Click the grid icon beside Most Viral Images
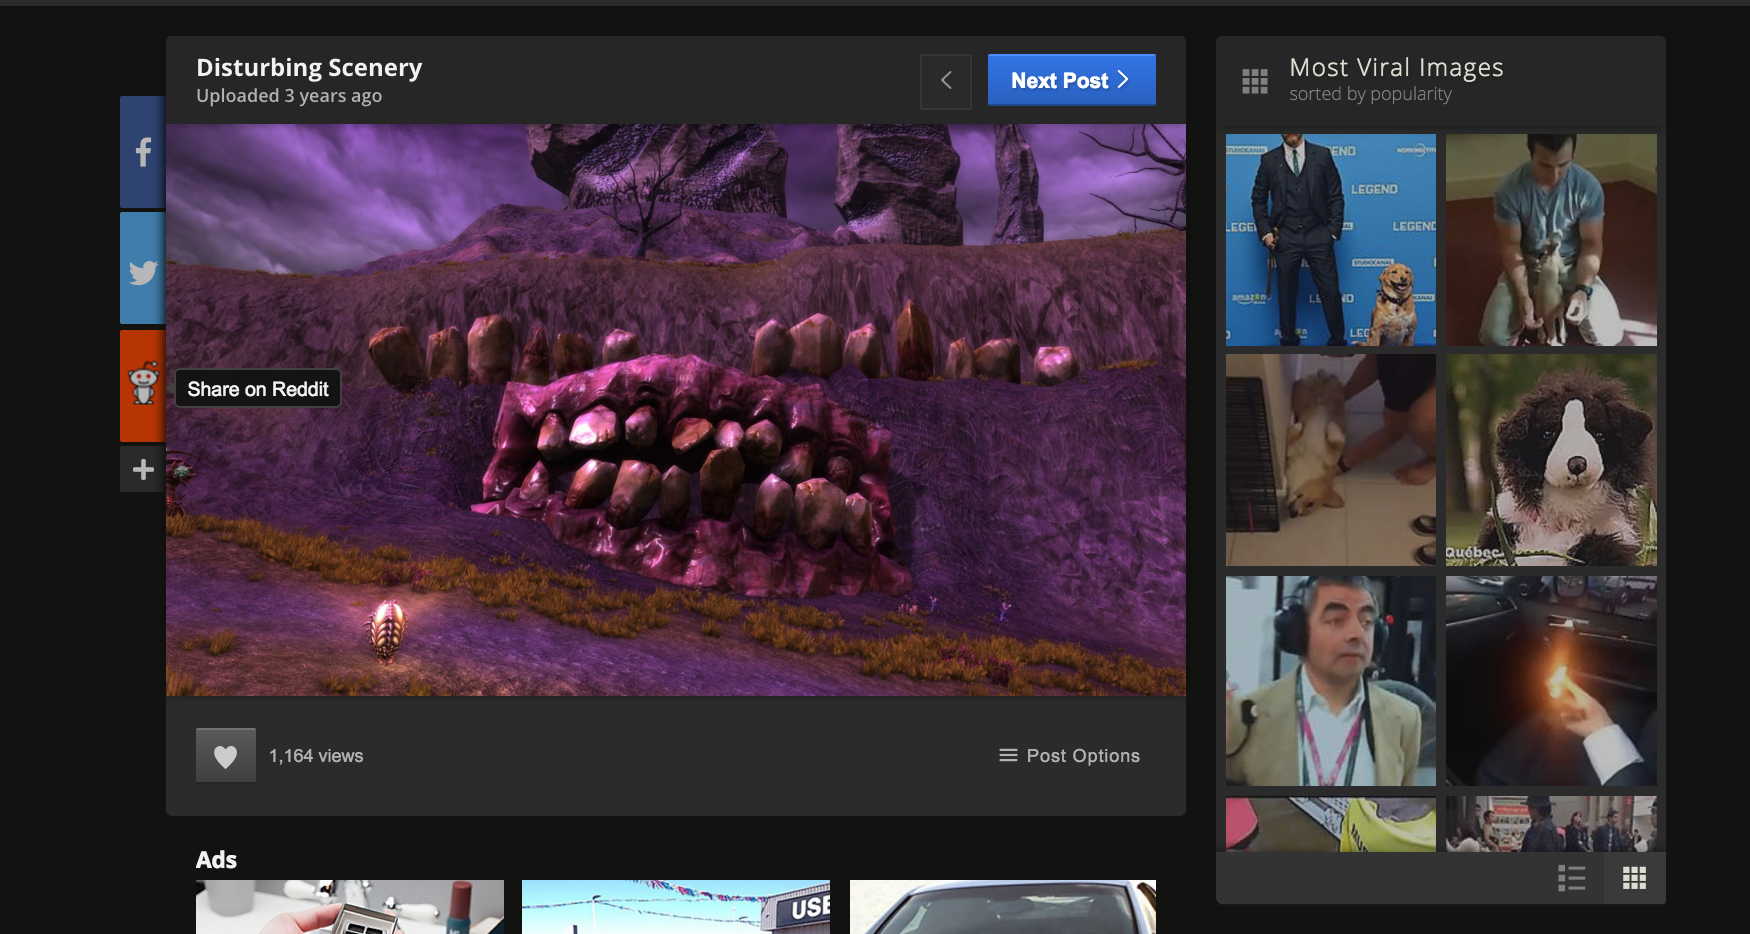This screenshot has height=934, width=1750. click(x=1254, y=81)
